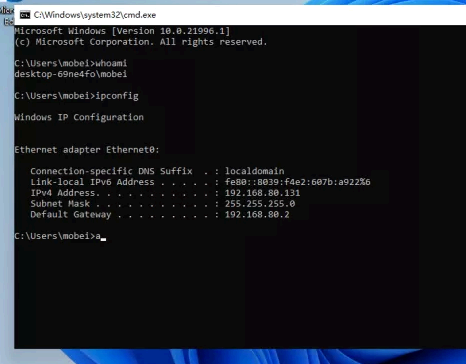Click the Connection-specific DNS Suffix label
The image size is (466, 364).
(111, 171)
